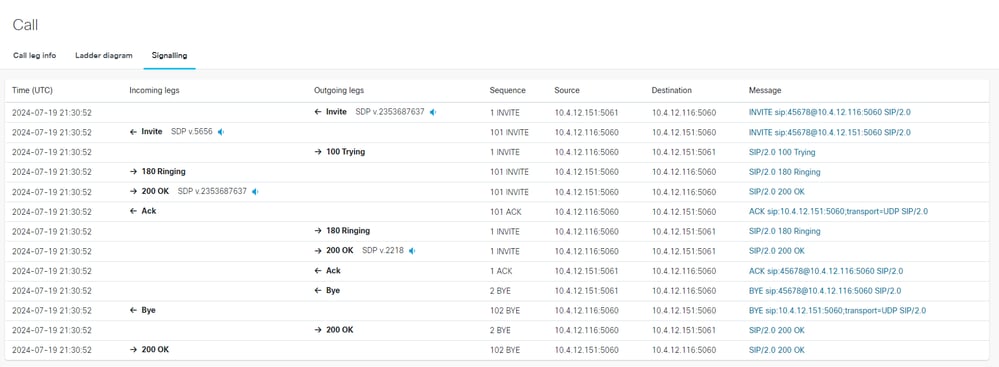
Task: Open the SIP/2.0 100 Trying message
Action: click(x=782, y=152)
